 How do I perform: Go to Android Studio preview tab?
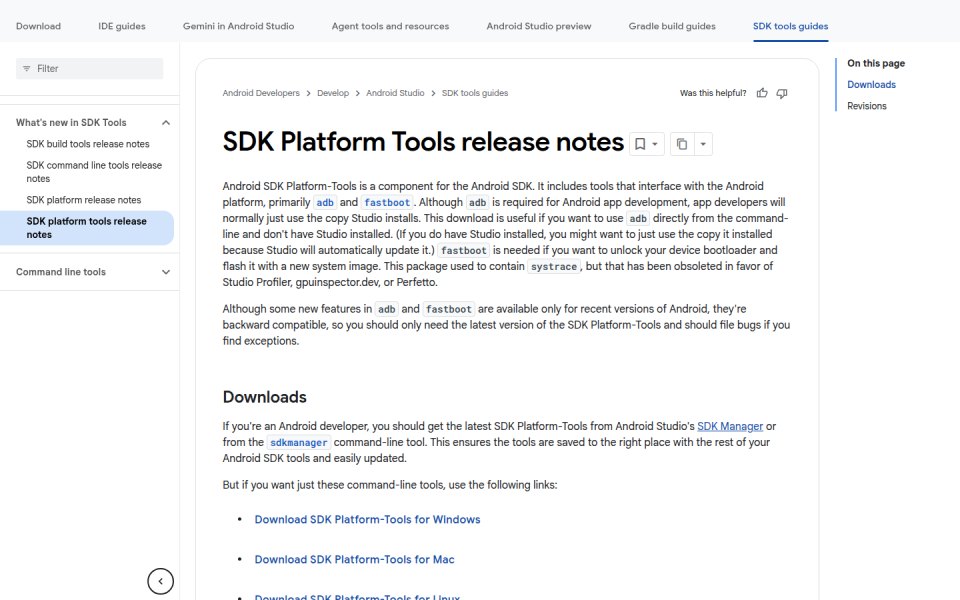point(539,26)
